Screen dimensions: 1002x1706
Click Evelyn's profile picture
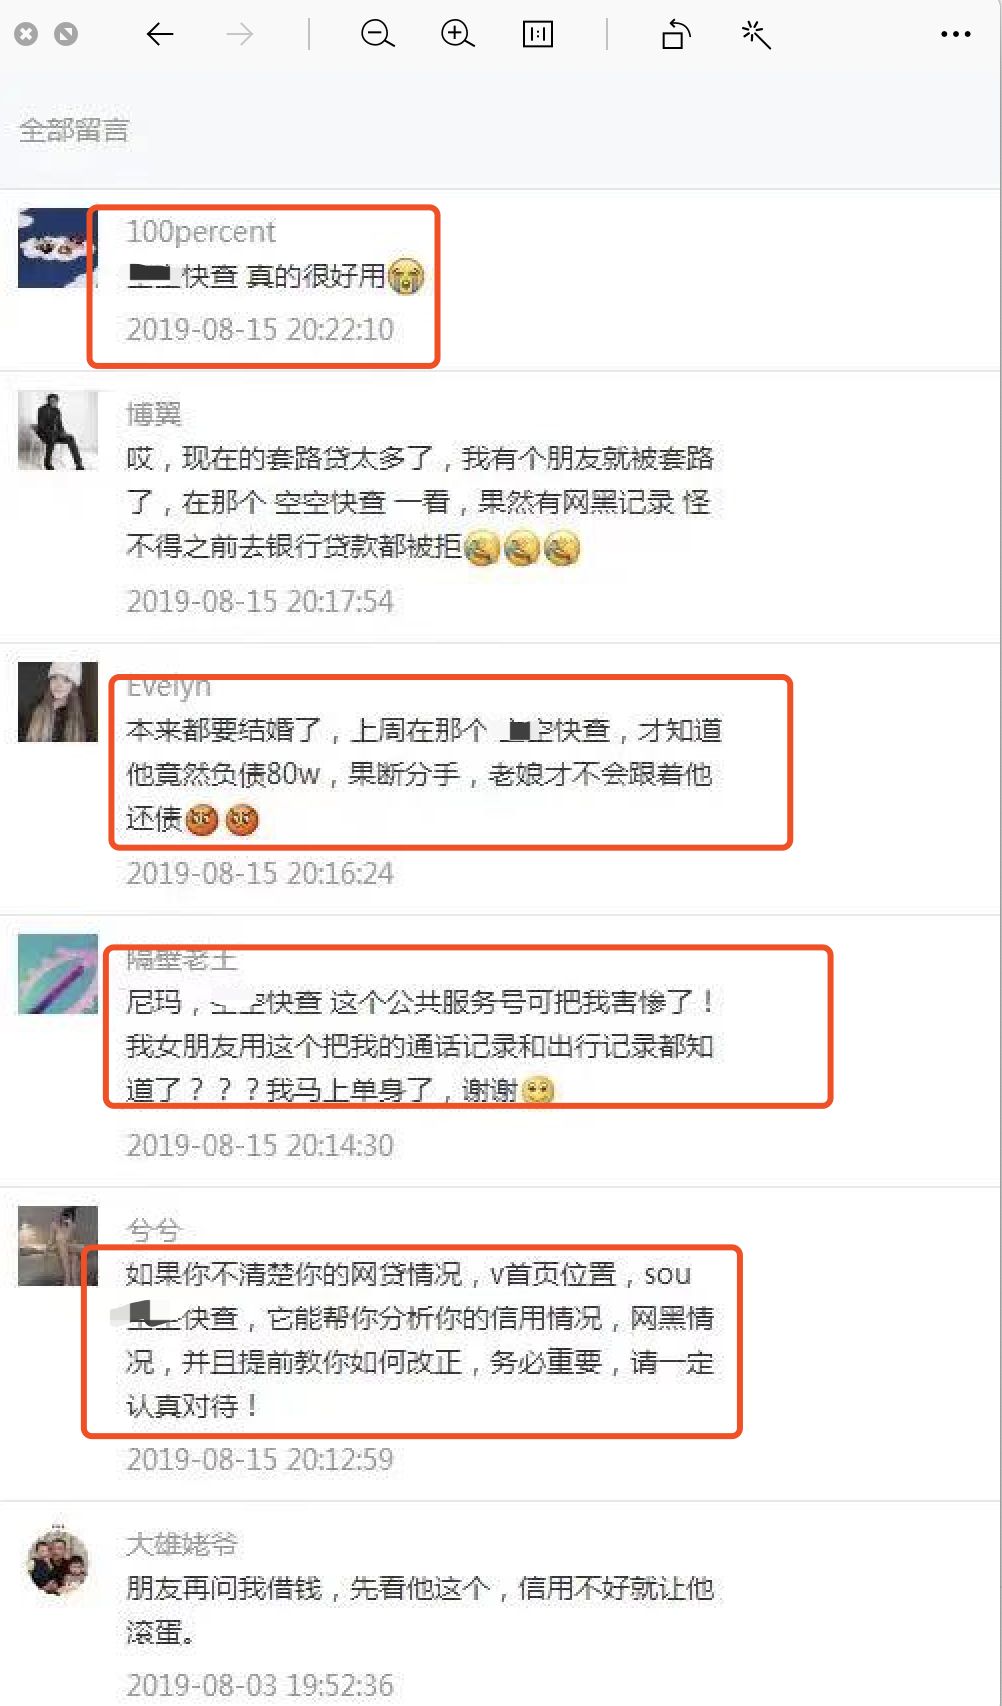58,702
